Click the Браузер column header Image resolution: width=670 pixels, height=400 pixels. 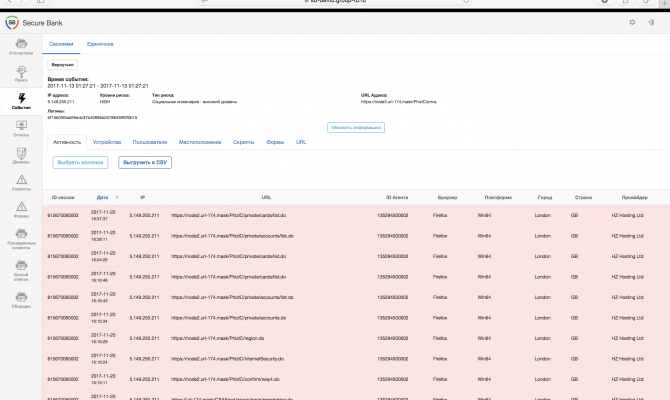(x=447, y=197)
